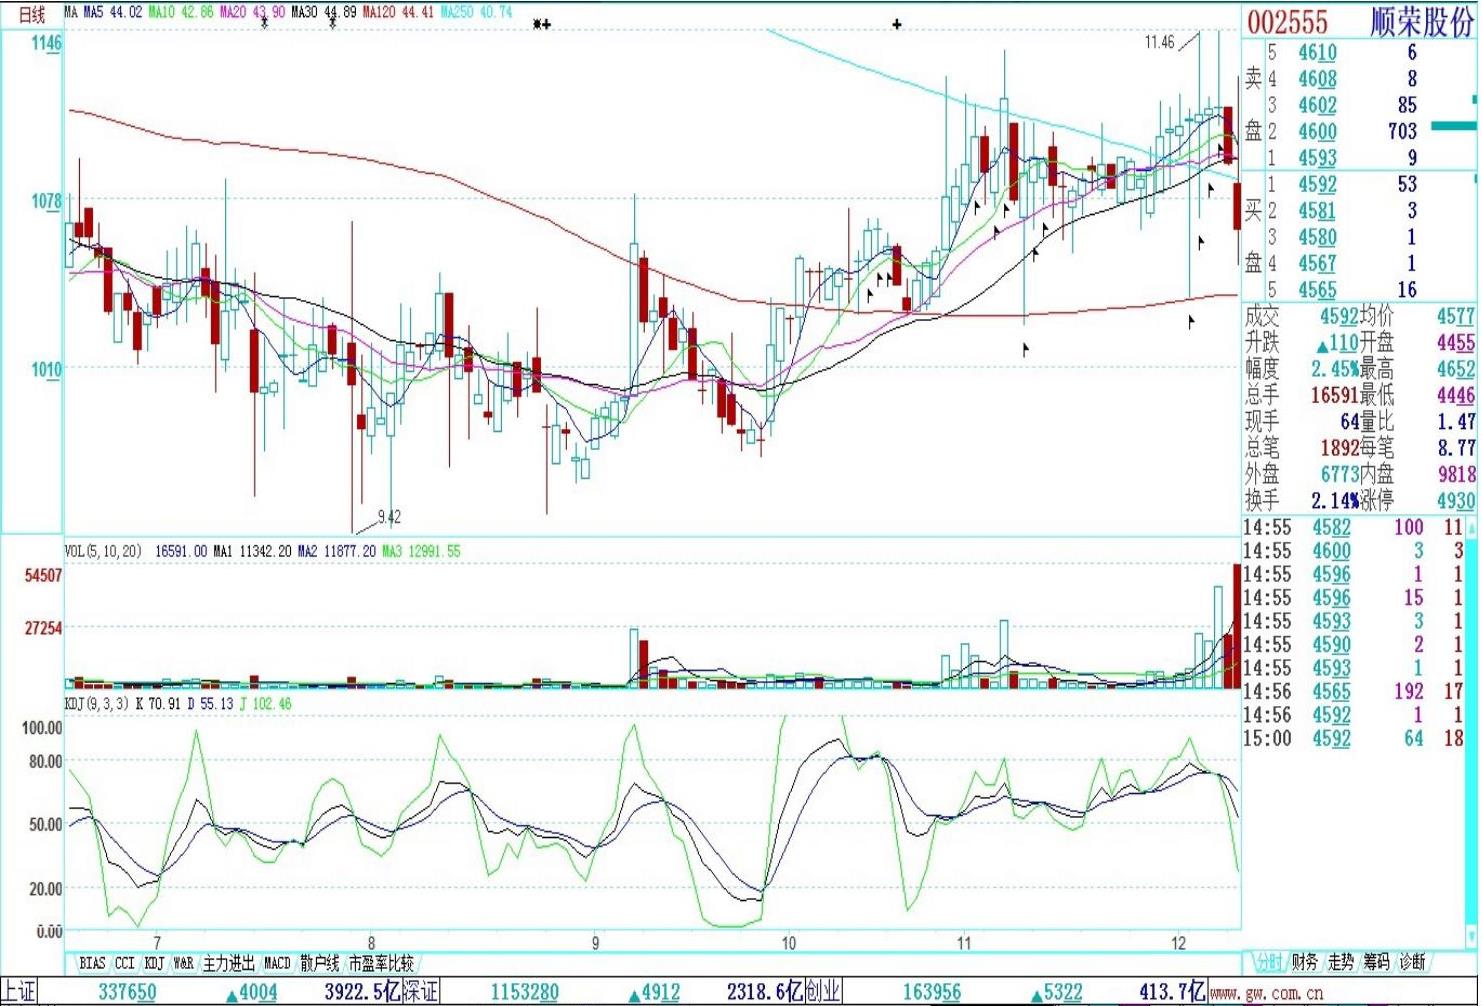The width and height of the screenshot is (1482, 1006).
Task: Click the 1146 price axis label
Action: (x=46, y=43)
